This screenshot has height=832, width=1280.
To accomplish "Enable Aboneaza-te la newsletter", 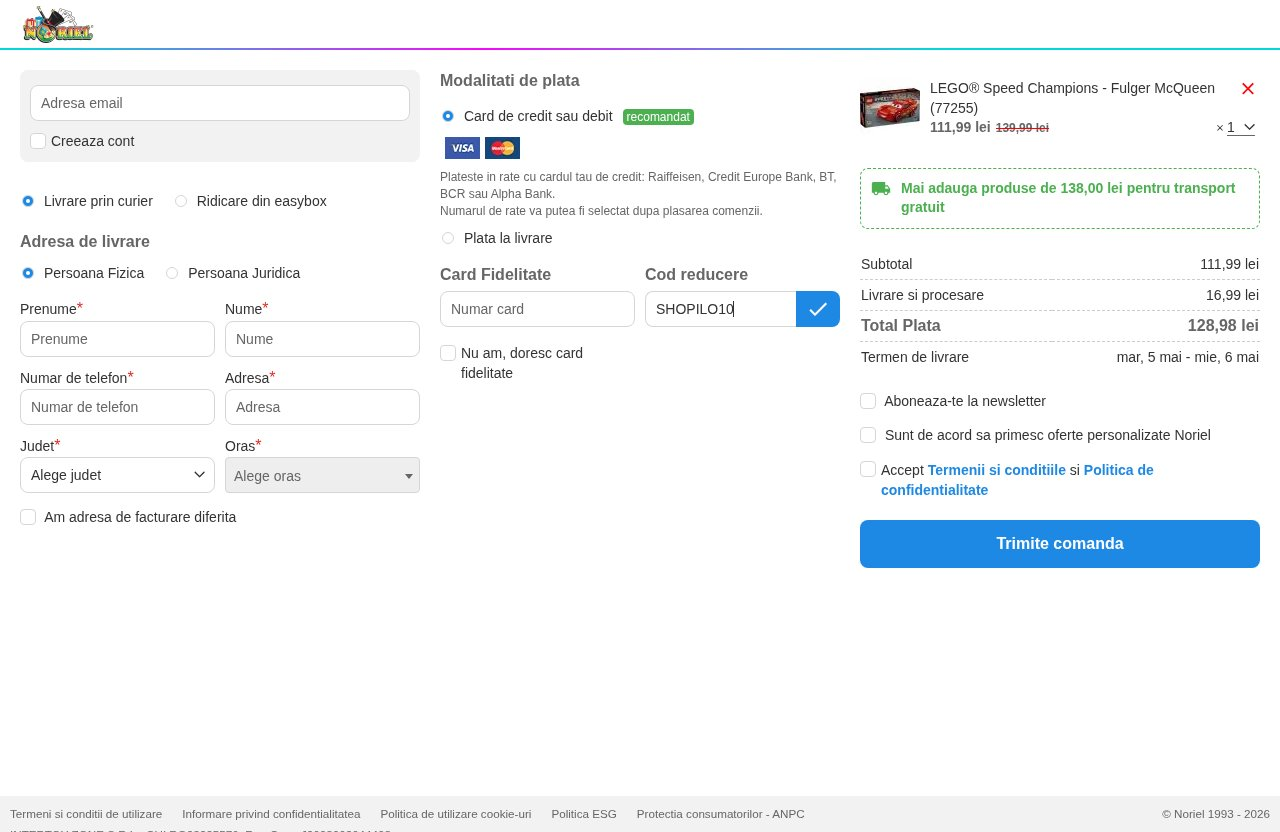I will (x=868, y=401).
